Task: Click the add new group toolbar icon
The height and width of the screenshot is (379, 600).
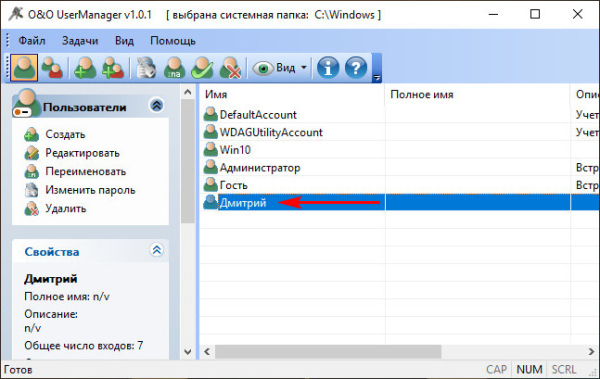Action: [x=113, y=68]
